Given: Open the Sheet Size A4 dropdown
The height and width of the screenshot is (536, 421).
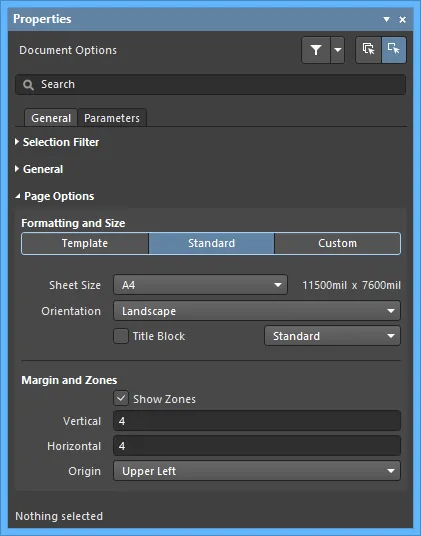Looking at the screenshot, I should pos(201,285).
